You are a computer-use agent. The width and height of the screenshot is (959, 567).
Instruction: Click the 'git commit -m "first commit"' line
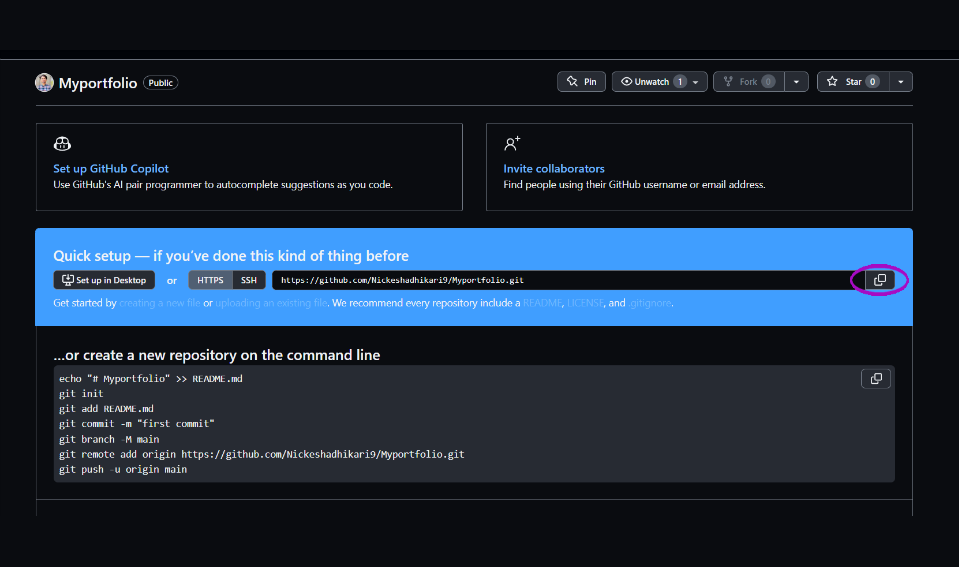pos(136,424)
